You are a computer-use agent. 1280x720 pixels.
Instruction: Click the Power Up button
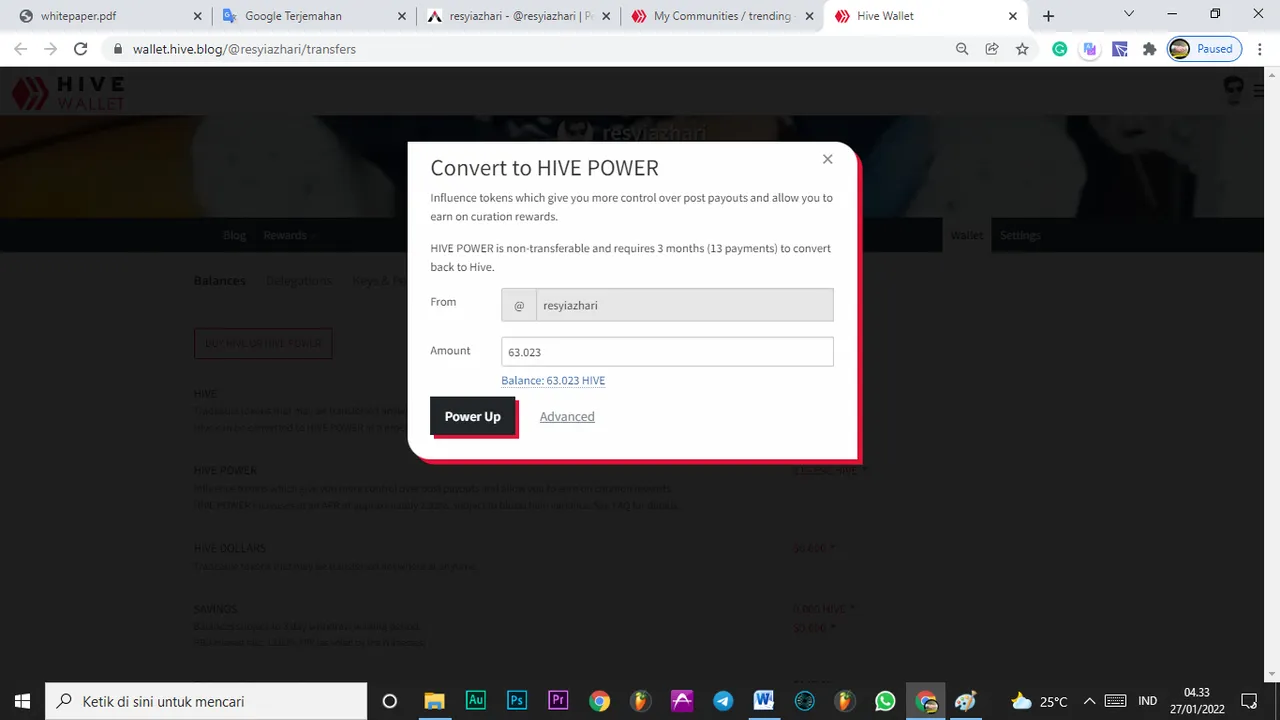[472, 416]
